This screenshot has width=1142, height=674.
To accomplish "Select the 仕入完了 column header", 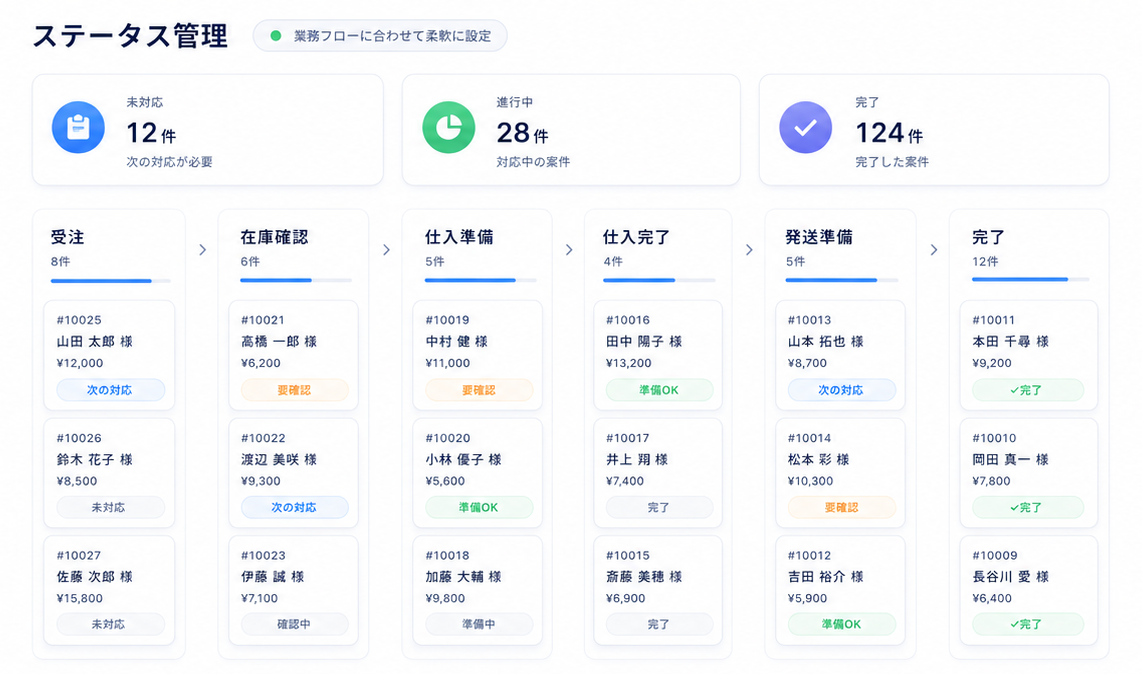I will pyautogui.click(x=637, y=237).
